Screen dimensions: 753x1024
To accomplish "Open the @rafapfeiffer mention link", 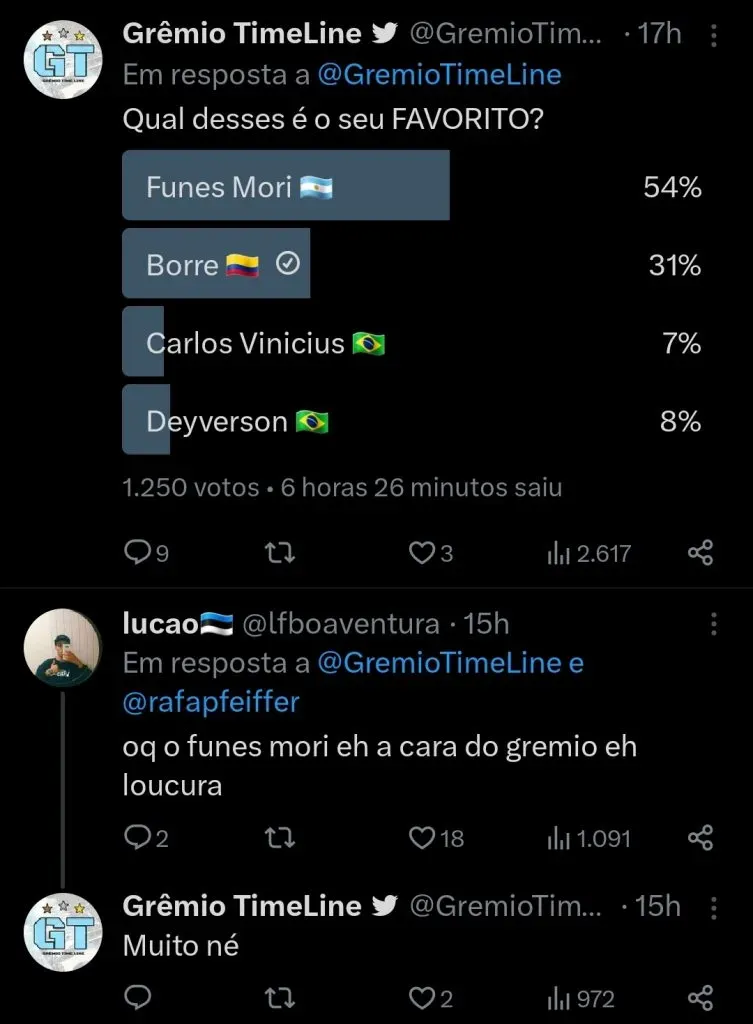I will [210, 702].
